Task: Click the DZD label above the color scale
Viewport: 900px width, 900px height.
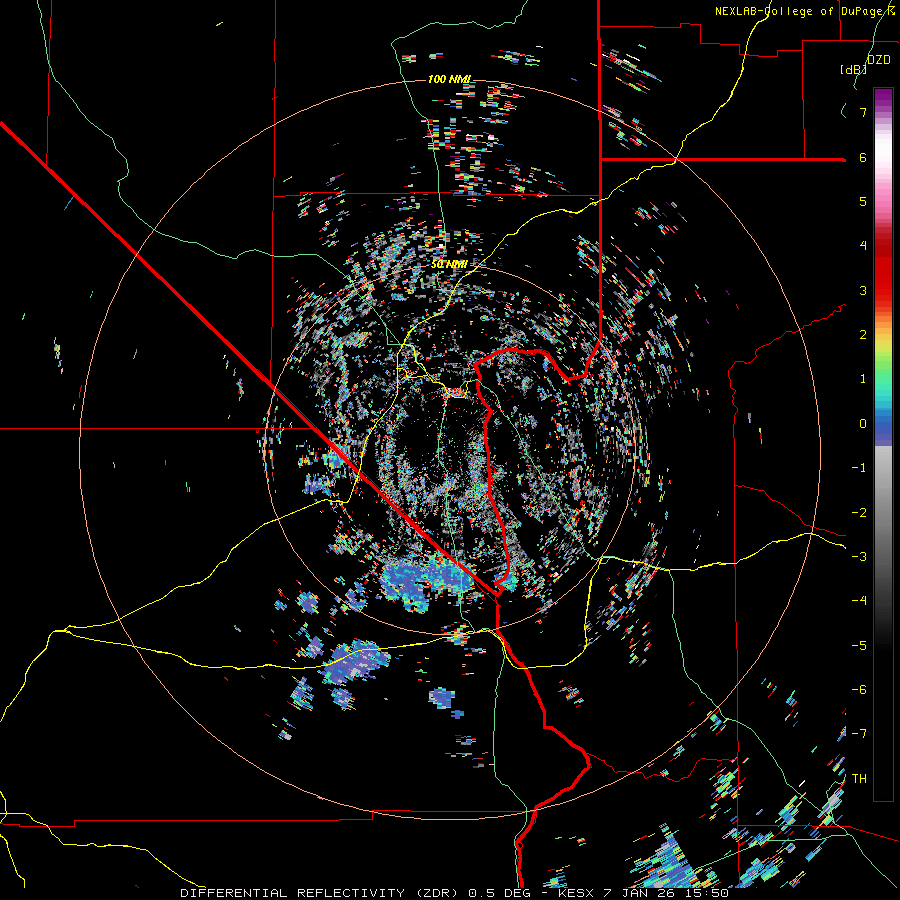Action: coord(879,60)
